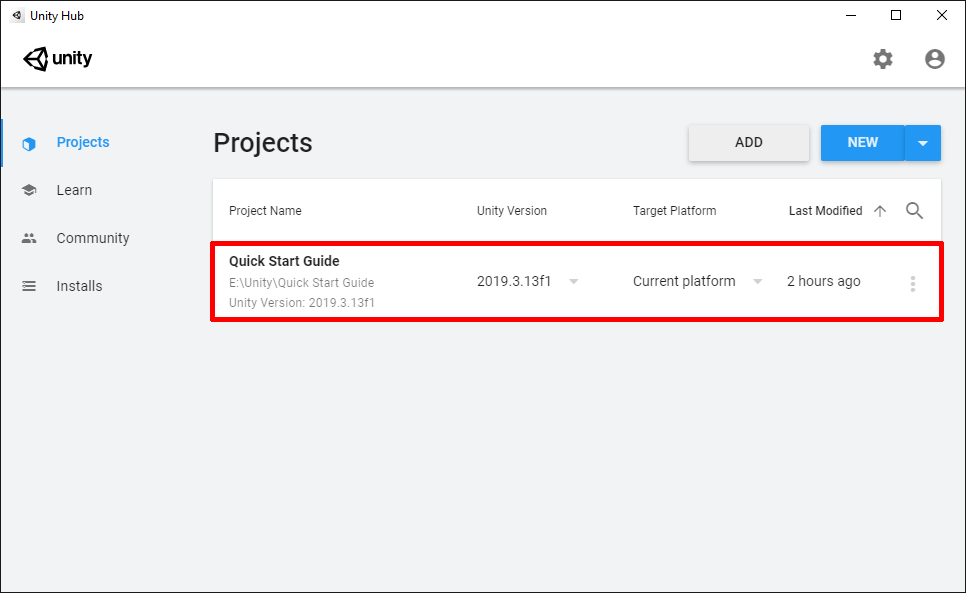Click the ADD button
Viewport: 966px width, 593px height.
tap(748, 143)
